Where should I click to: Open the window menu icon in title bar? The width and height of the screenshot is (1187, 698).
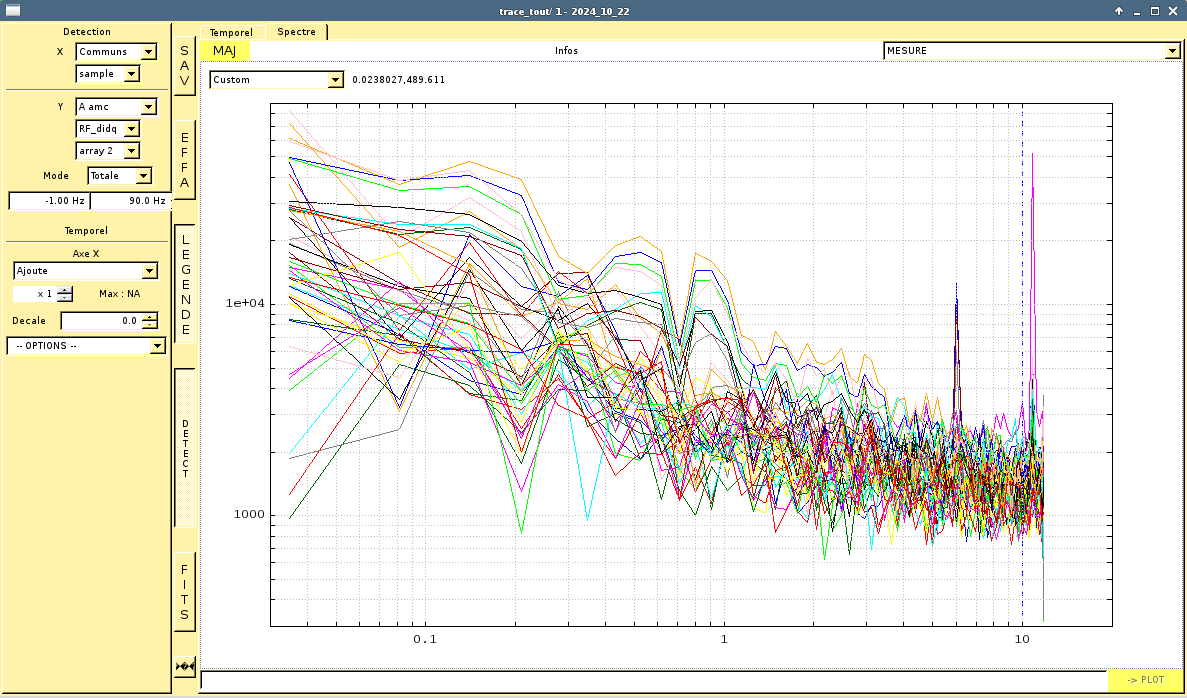[x=14, y=11]
